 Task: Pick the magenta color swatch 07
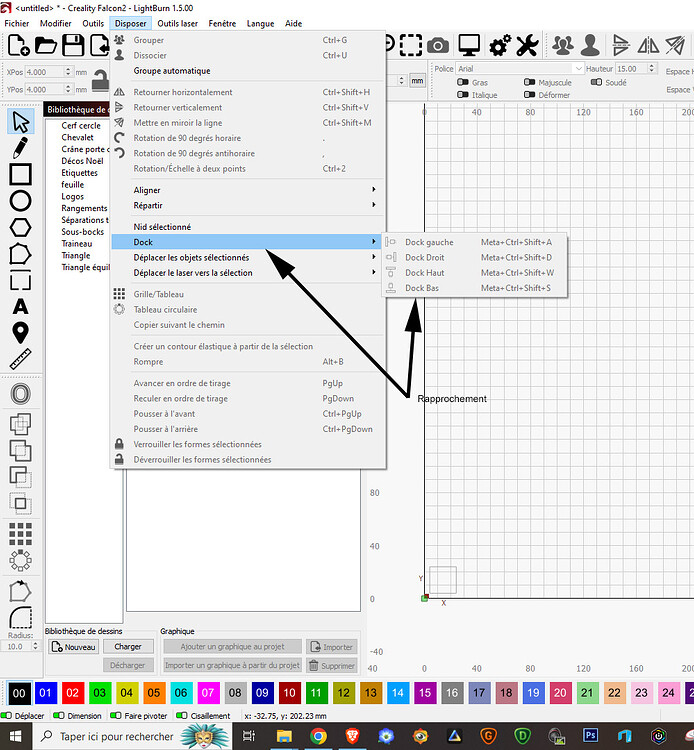(x=208, y=693)
